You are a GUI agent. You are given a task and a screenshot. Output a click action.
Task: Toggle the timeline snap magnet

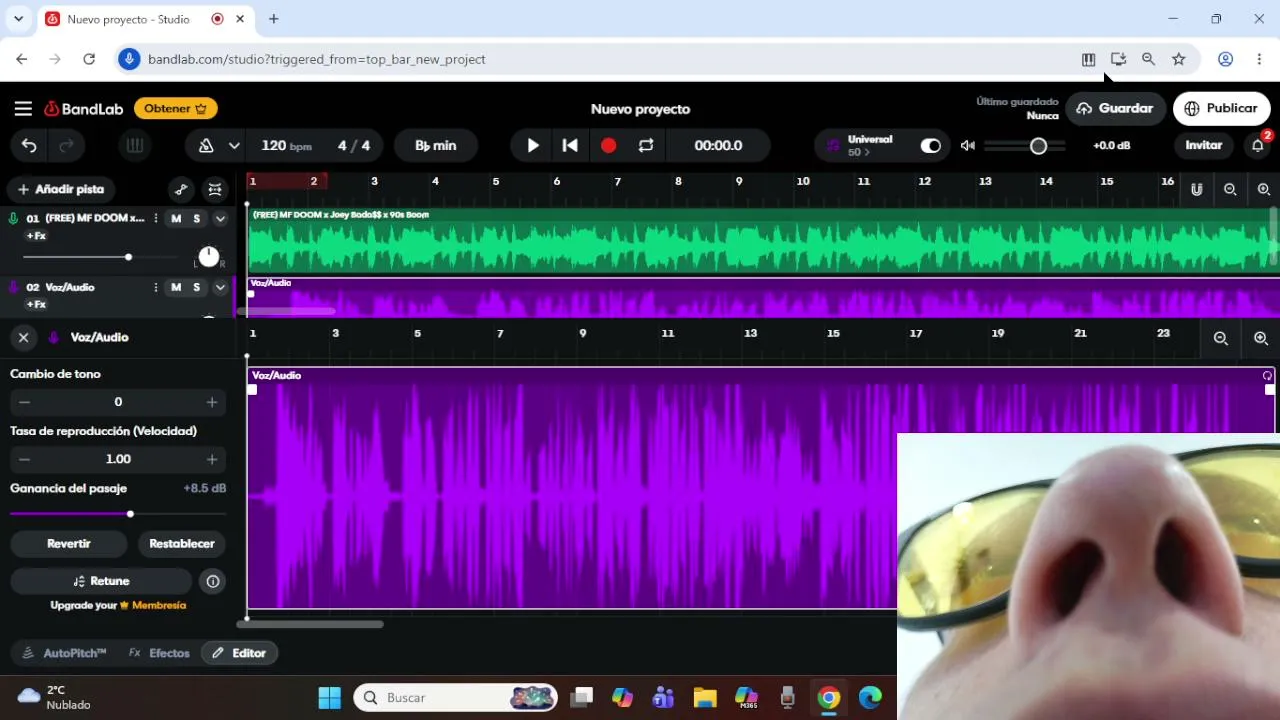[x=1196, y=190]
